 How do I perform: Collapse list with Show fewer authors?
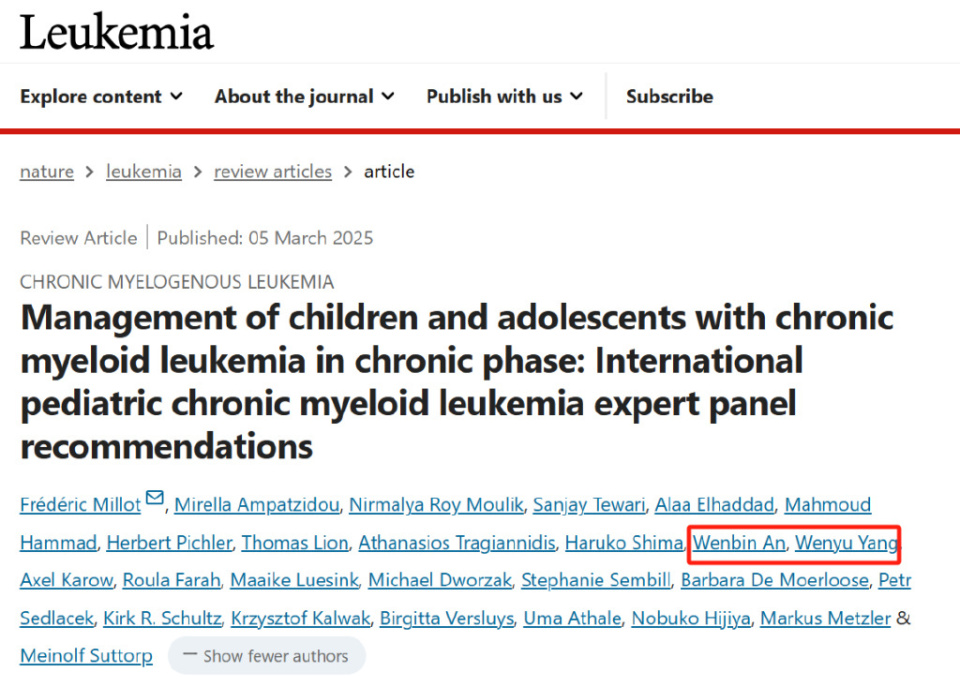tap(266, 657)
